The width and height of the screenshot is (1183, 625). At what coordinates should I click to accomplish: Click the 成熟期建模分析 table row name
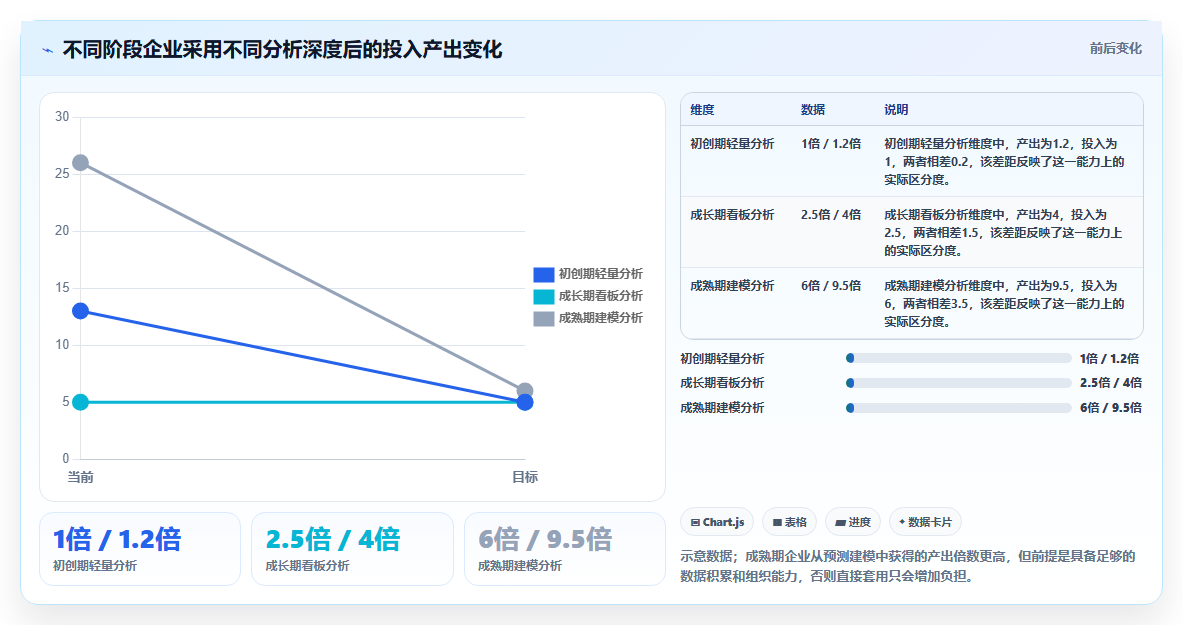[732, 285]
